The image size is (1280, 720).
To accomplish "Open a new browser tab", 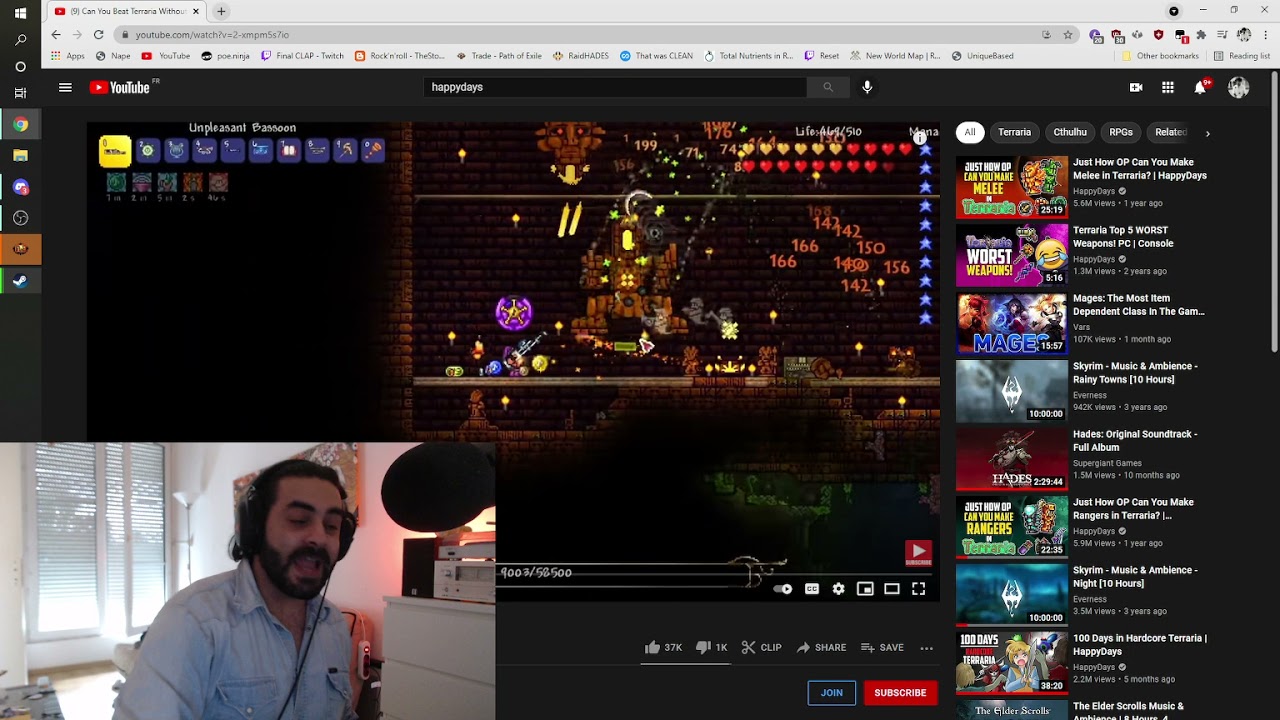I will (x=221, y=11).
